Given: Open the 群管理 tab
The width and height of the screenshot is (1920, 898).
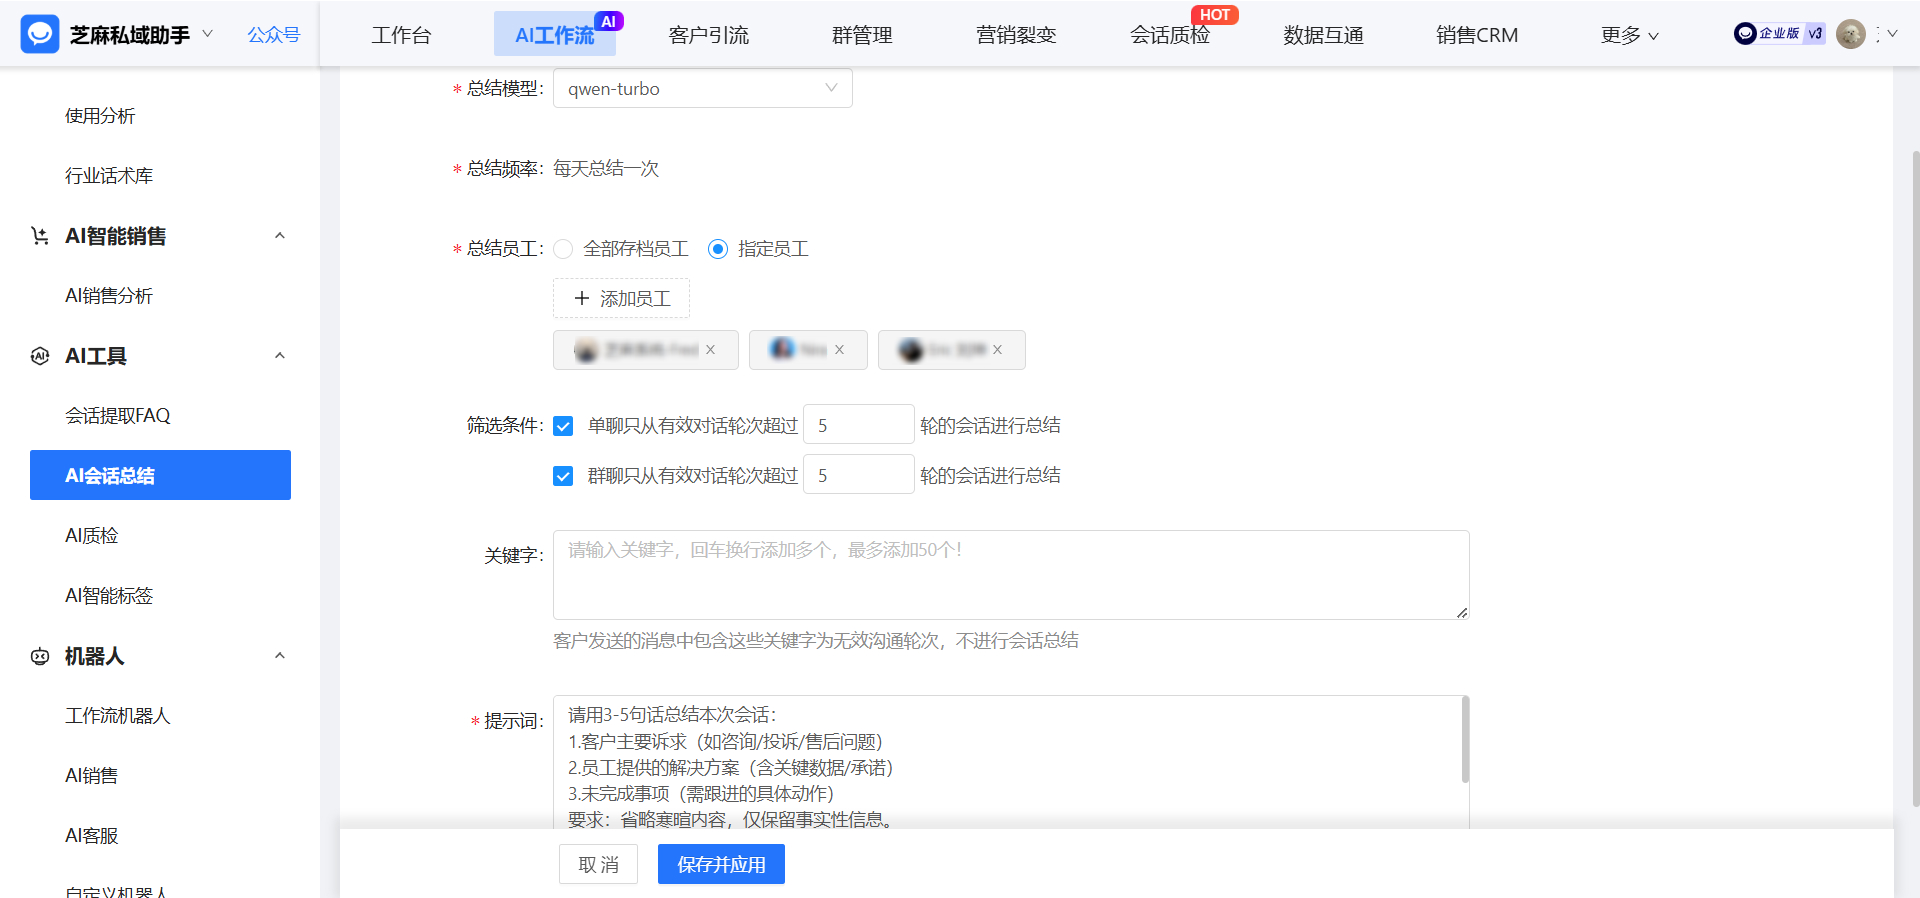Looking at the screenshot, I should (862, 35).
